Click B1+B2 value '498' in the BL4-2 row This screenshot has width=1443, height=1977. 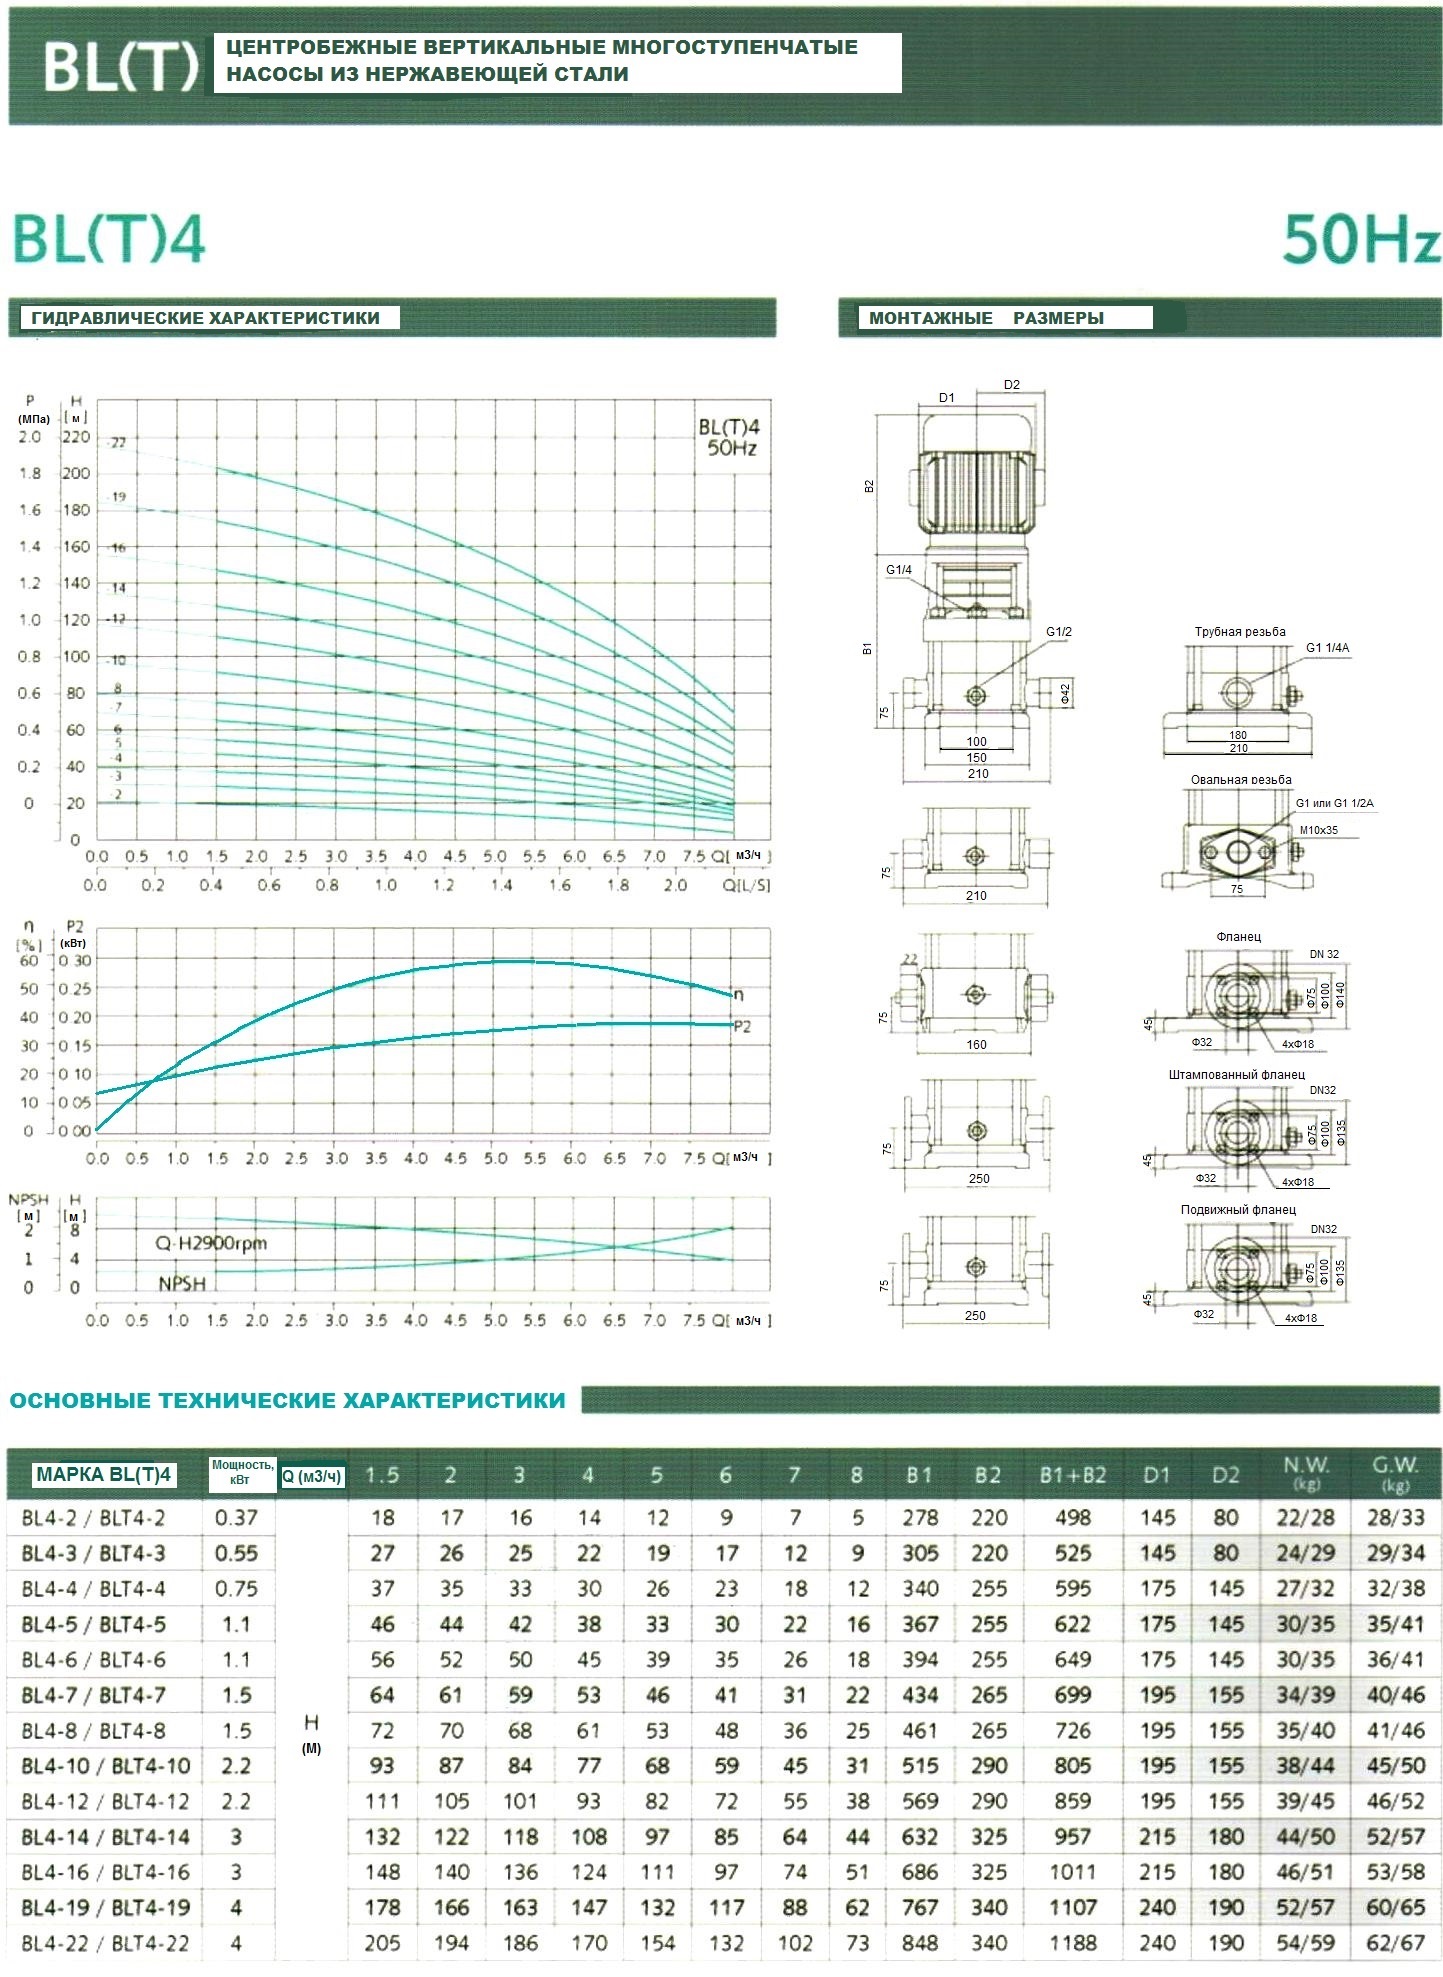point(1072,1518)
